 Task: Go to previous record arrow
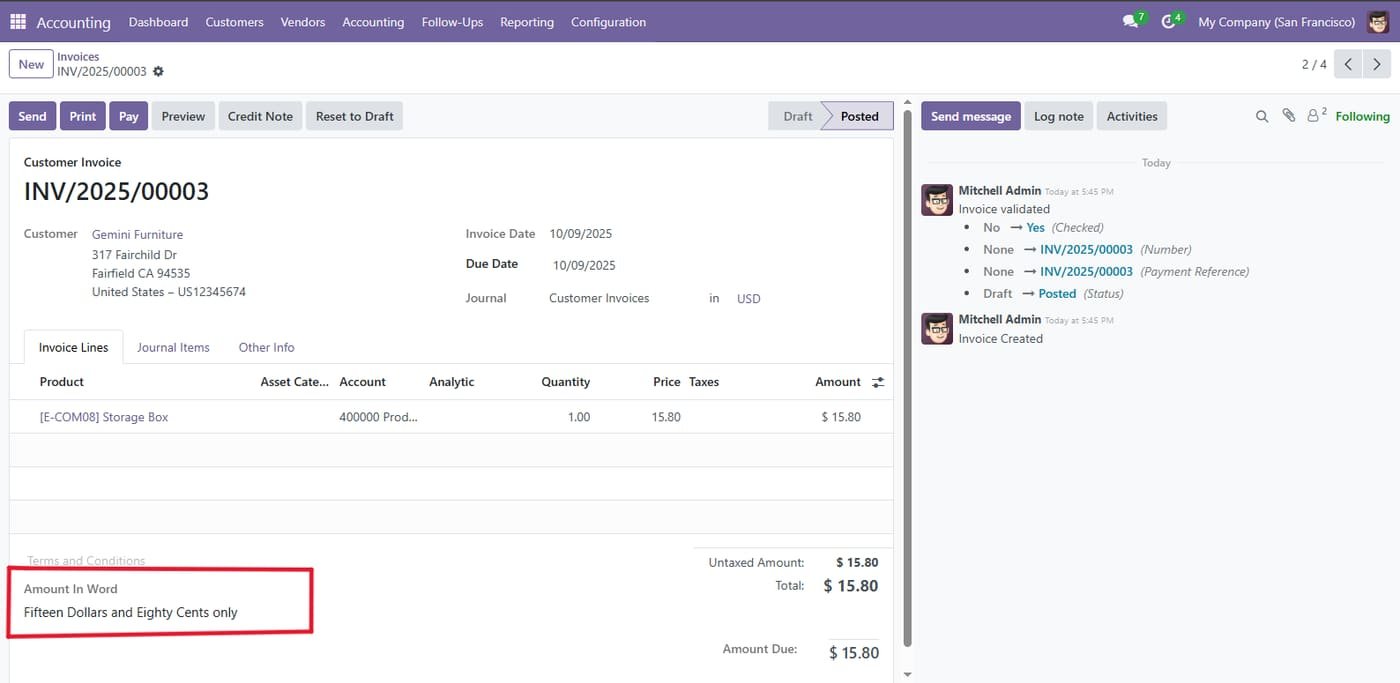click(x=1349, y=64)
